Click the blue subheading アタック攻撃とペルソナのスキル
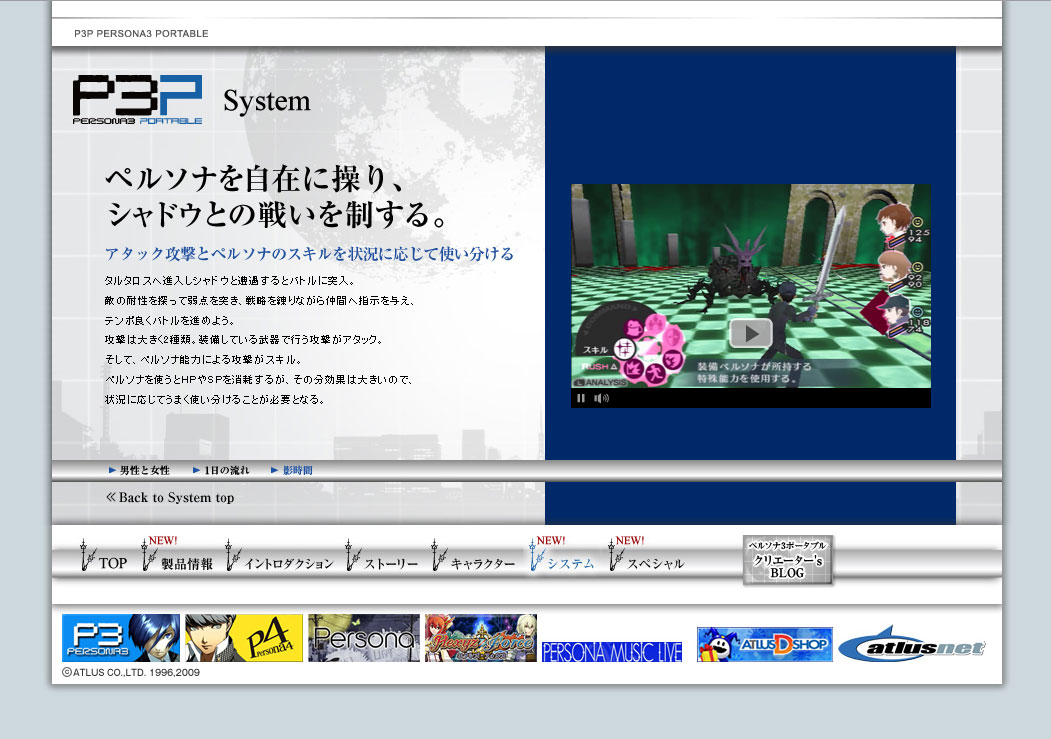1051x739 pixels. point(309,254)
